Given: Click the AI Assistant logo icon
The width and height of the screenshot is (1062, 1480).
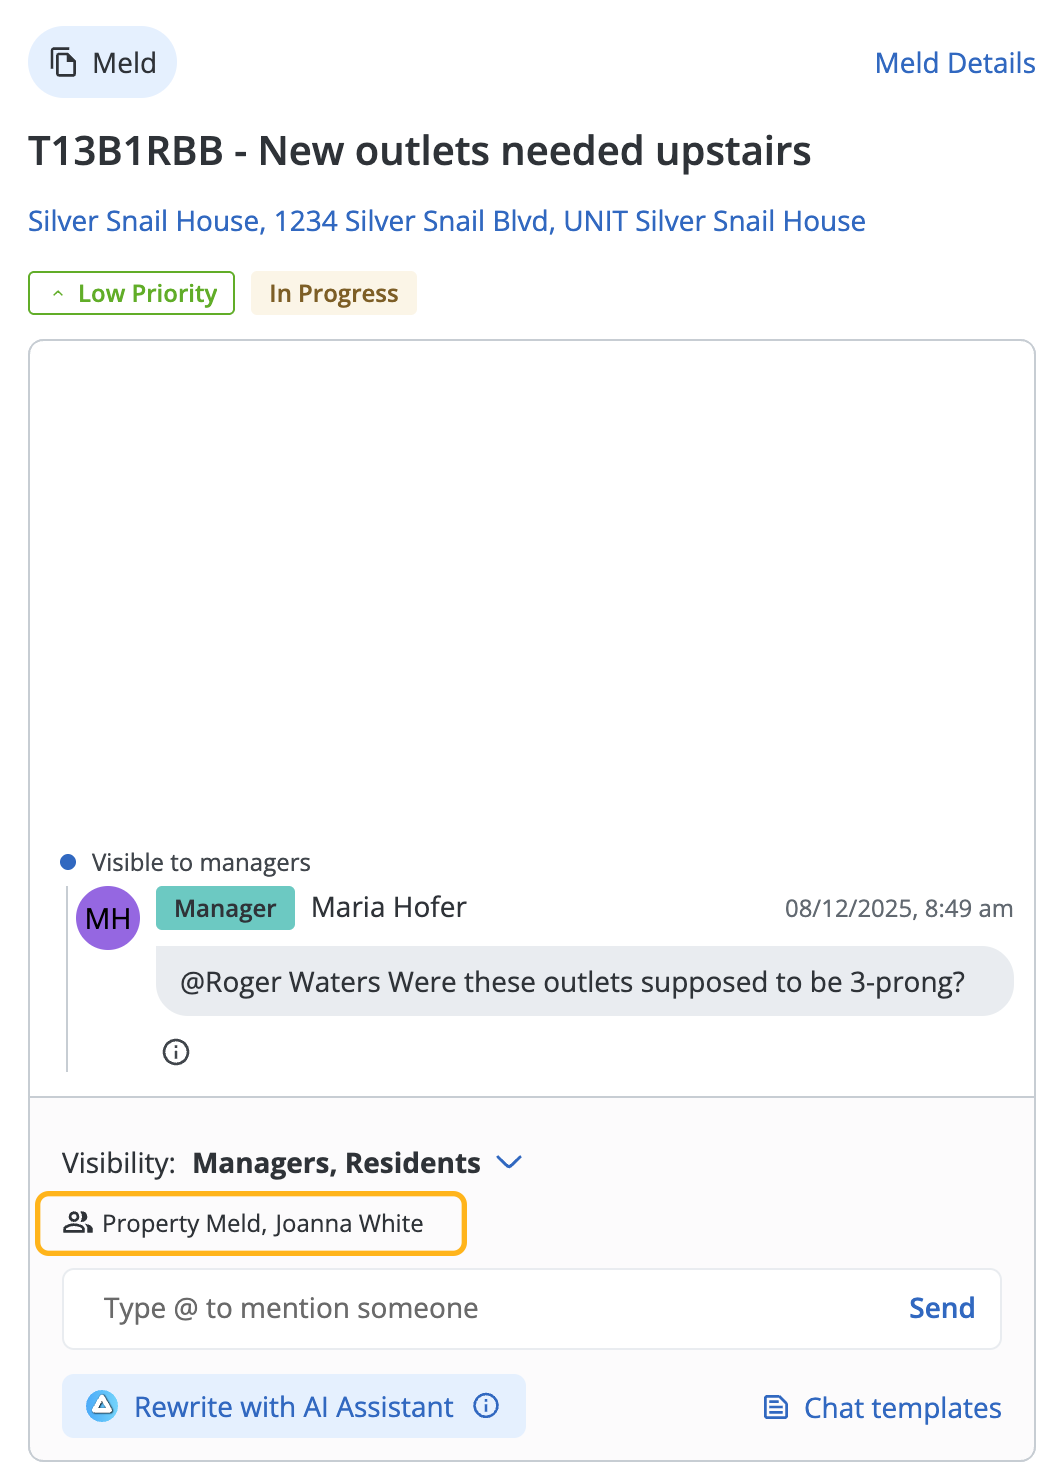Looking at the screenshot, I should [102, 1406].
